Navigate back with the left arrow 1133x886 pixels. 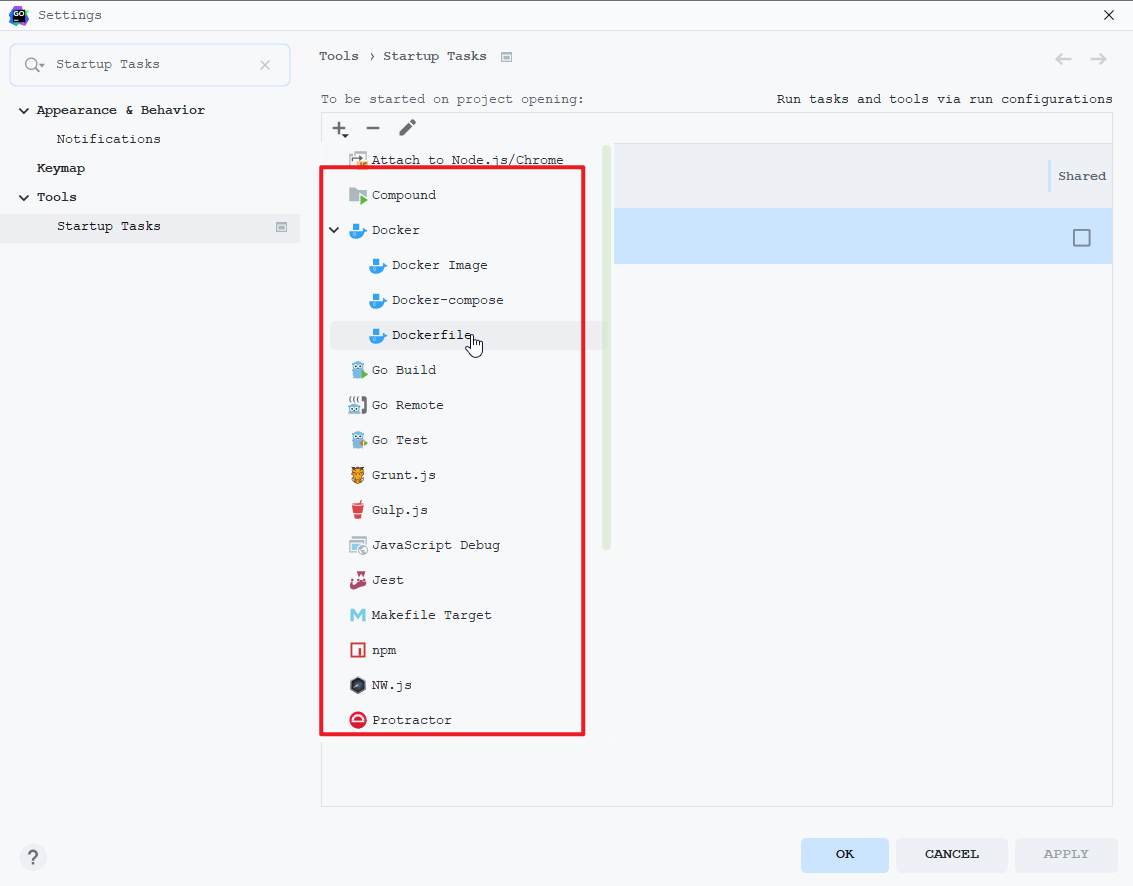[x=1063, y=59]
